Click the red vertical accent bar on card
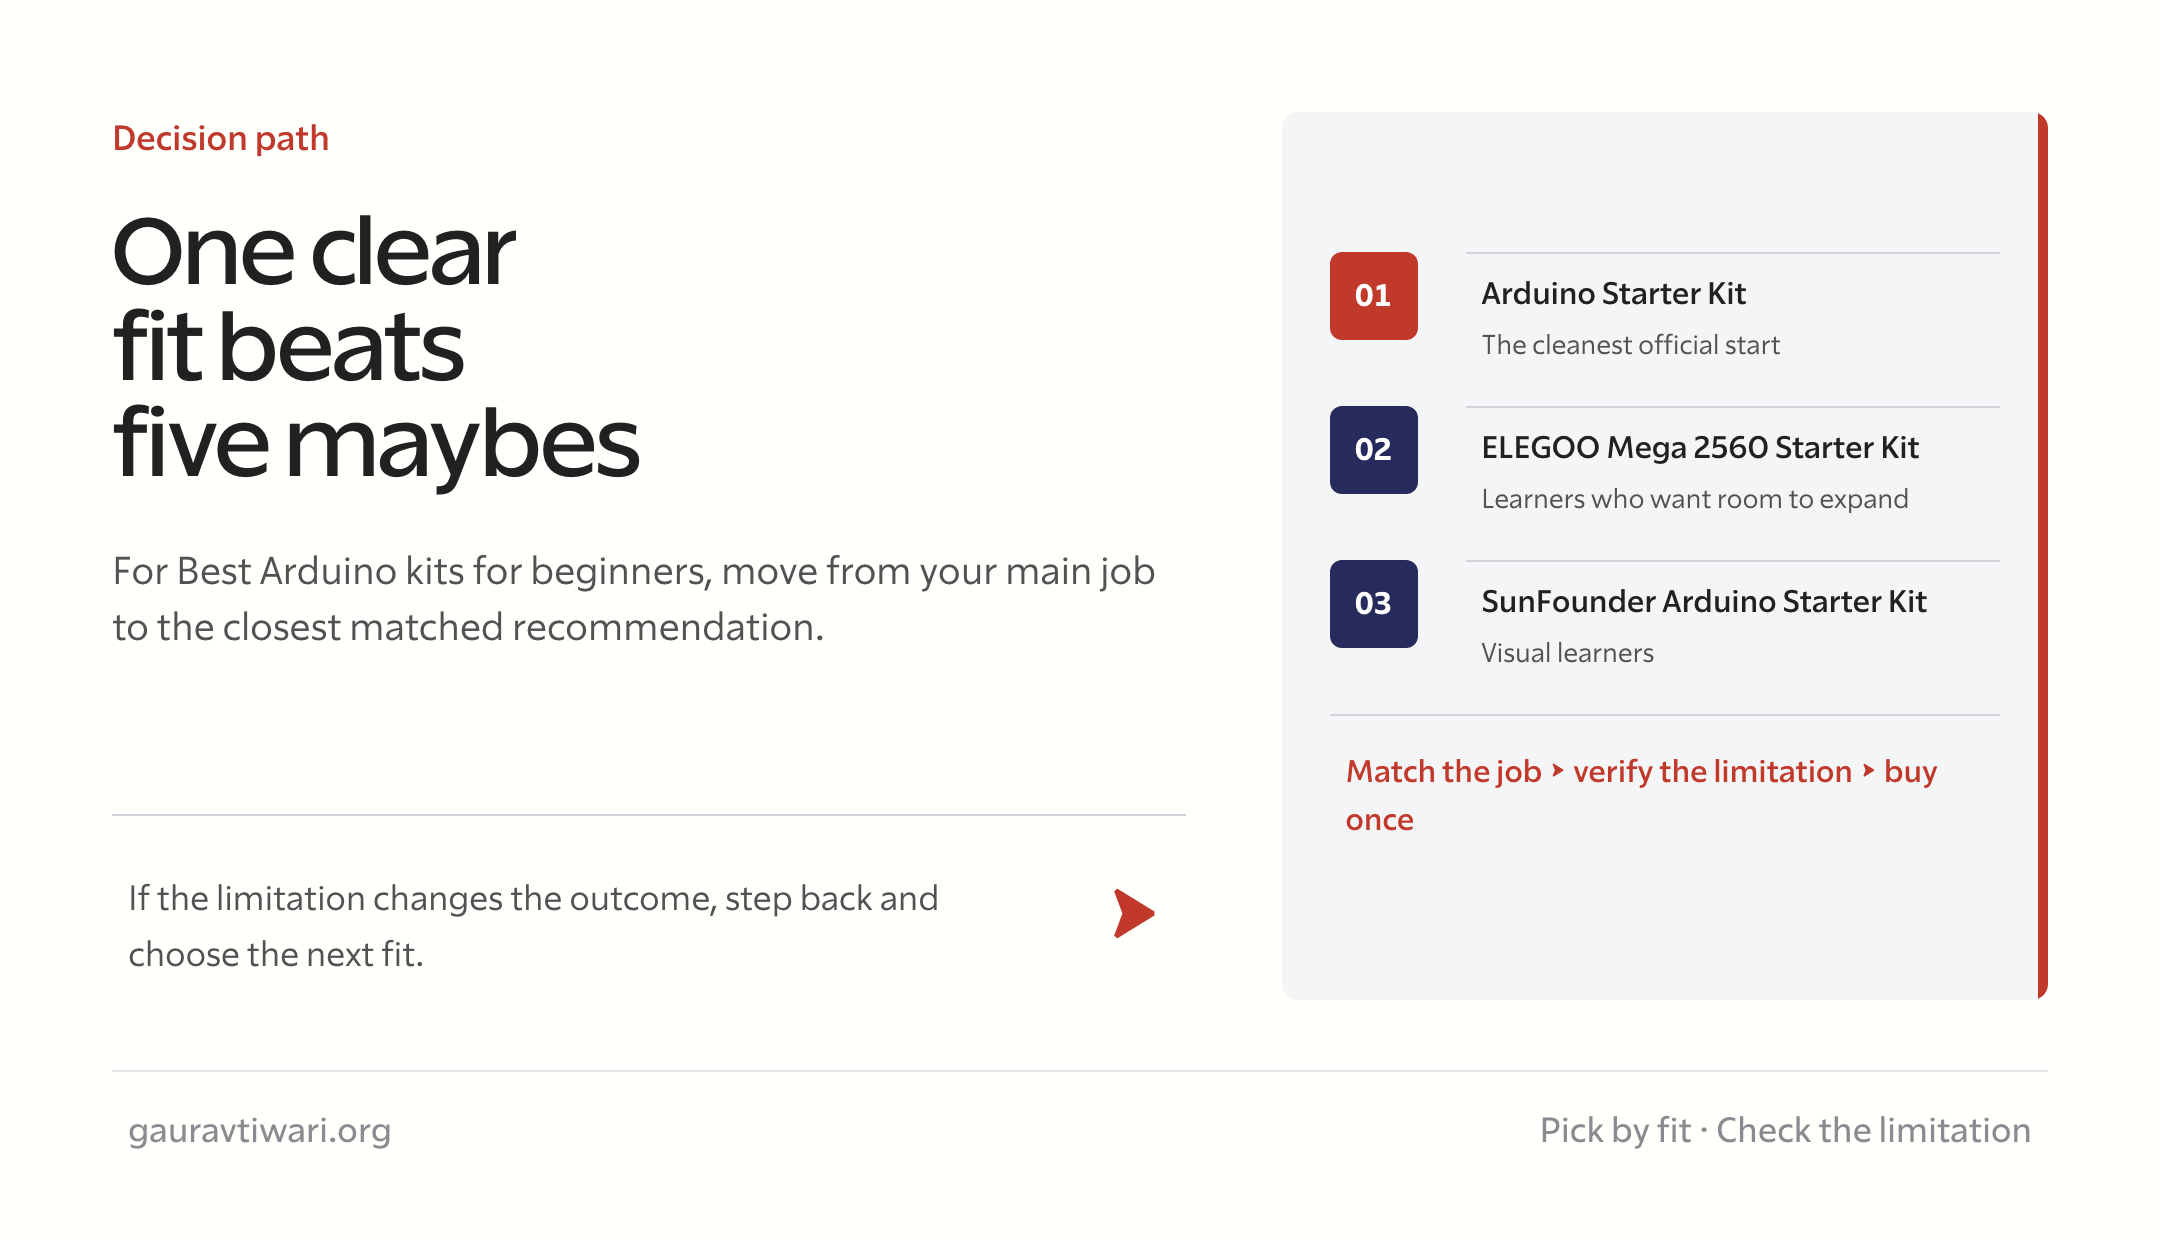This screenshot has height=1240, width=2160. coord(2043,556)
